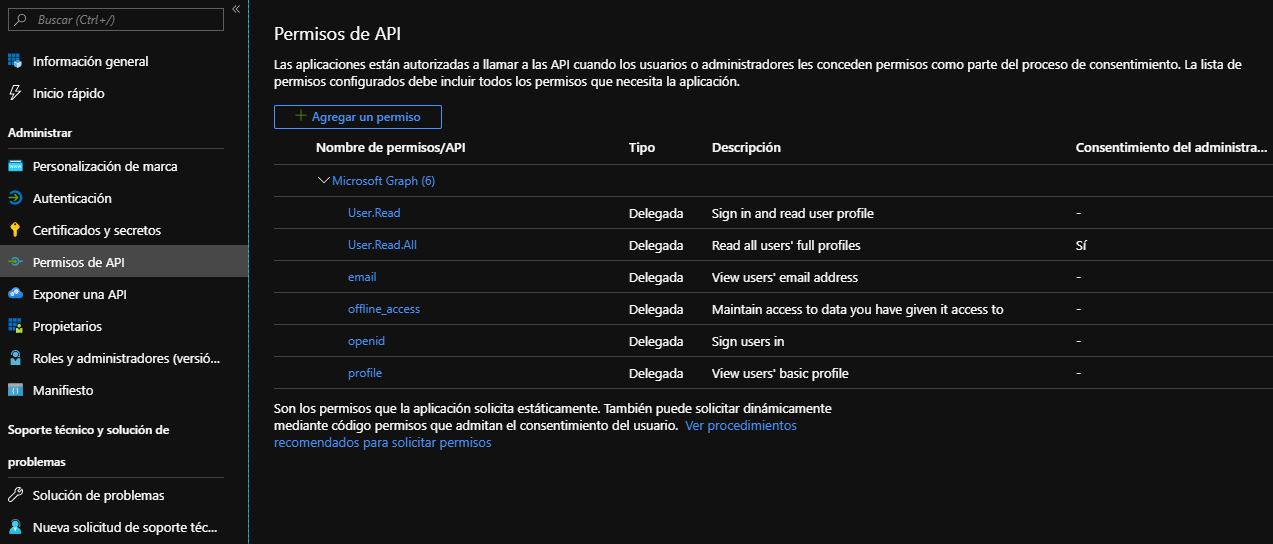Click 'Sign users in' description
This screenshot has height=544, width=1273.
748,341
